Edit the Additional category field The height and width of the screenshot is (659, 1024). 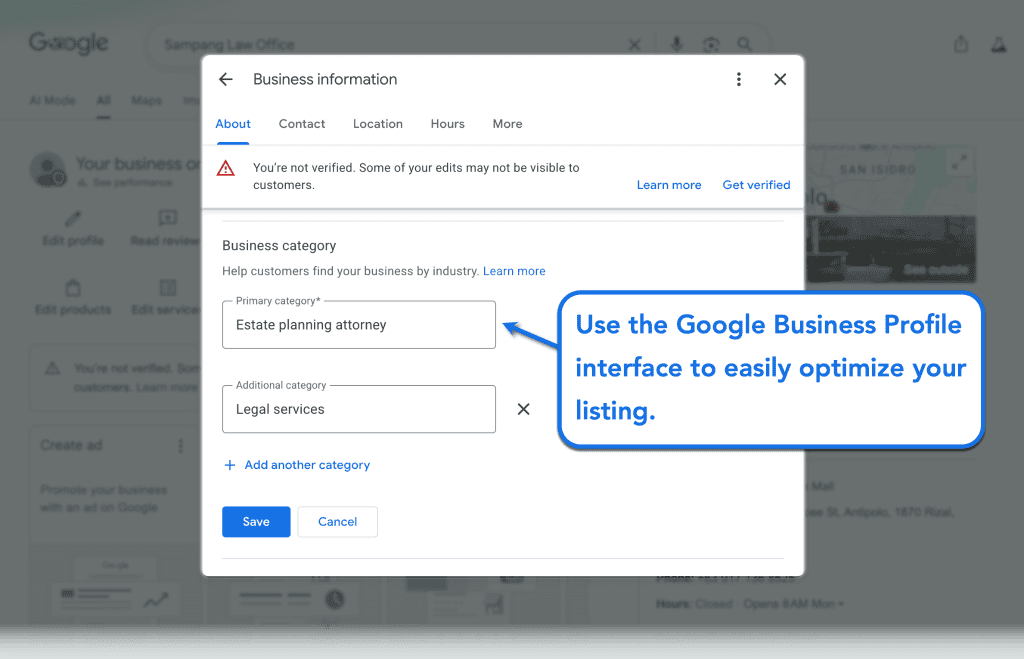pos(359,409)
